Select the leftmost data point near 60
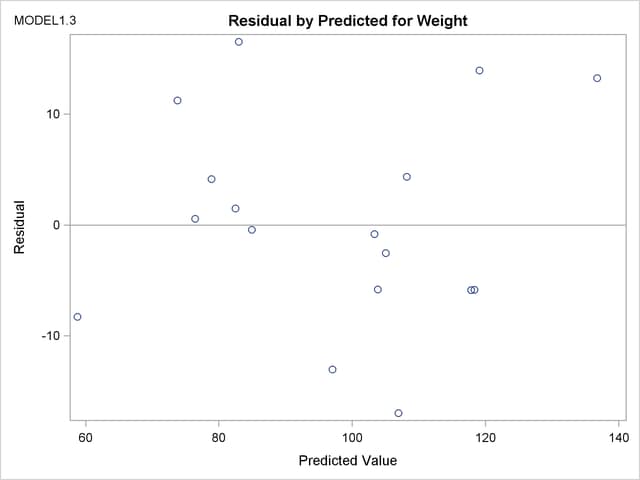This screenshot has width=640, height=480. 77,317
